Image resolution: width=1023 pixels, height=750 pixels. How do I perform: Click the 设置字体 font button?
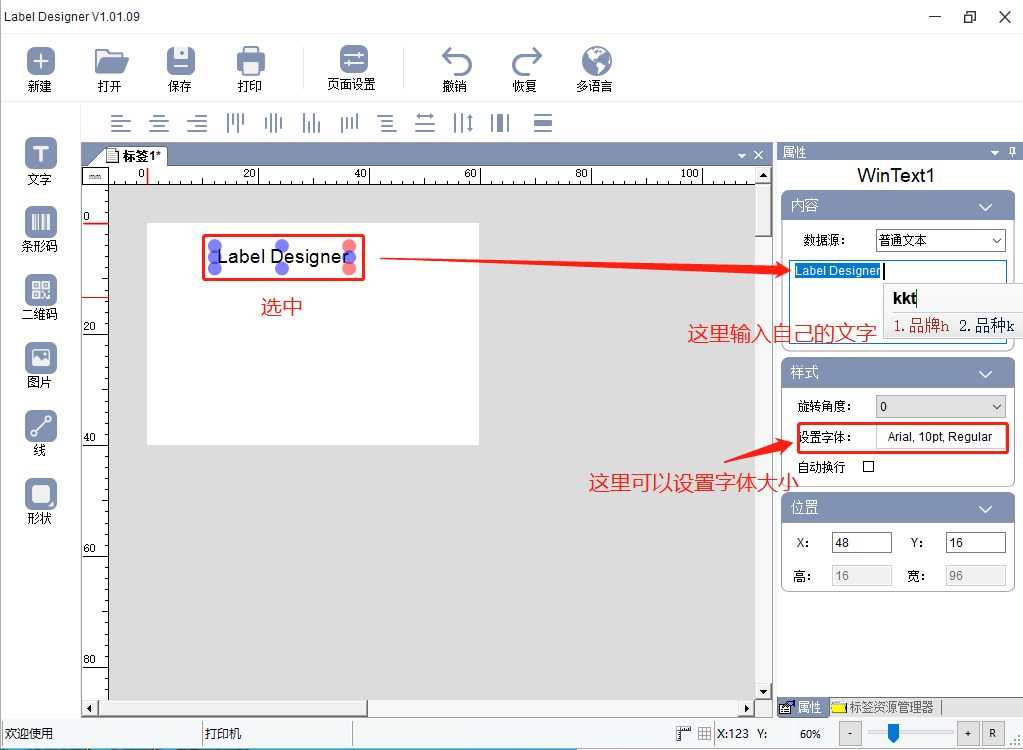(x=940, y=437)
